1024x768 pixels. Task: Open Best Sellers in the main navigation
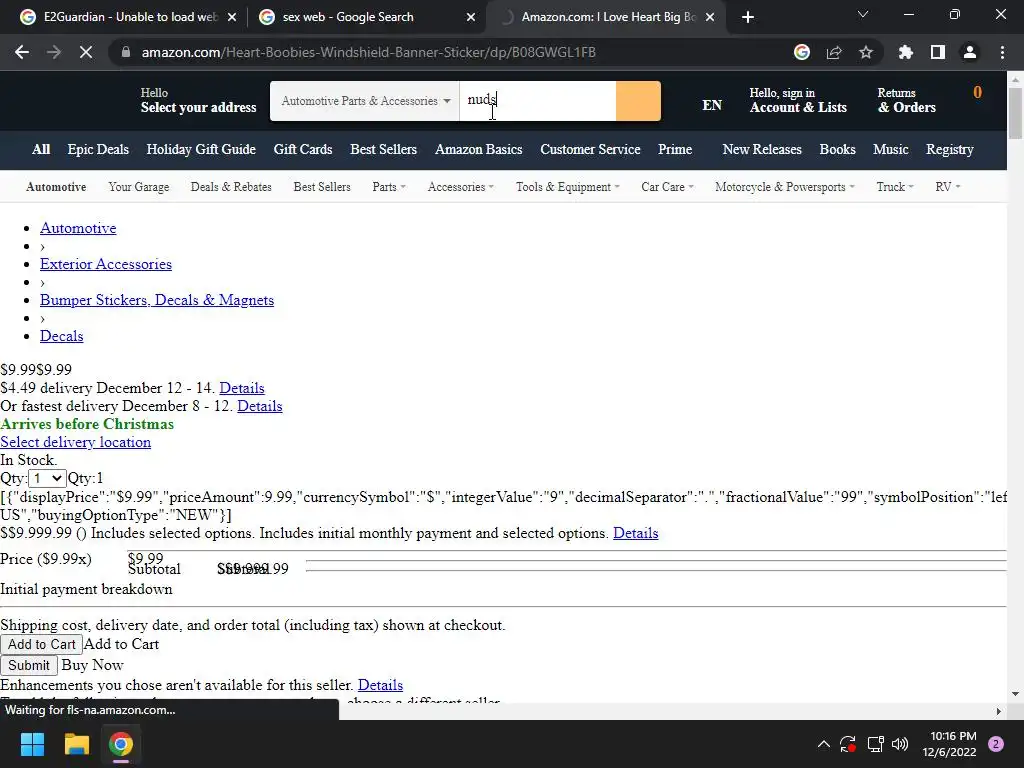(x=383, y=150)
